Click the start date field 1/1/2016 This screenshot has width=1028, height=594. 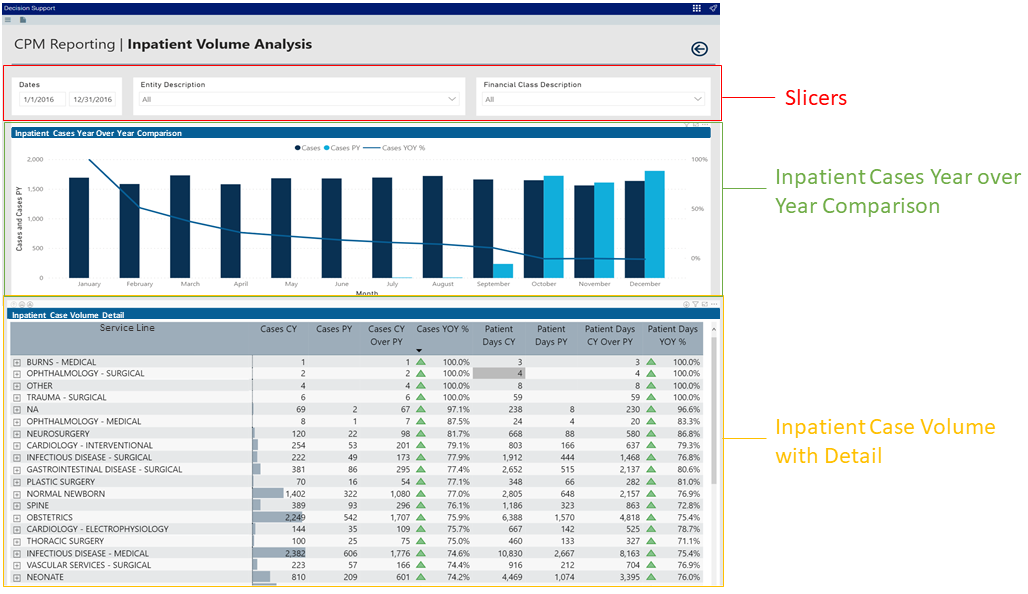(42, 99)
